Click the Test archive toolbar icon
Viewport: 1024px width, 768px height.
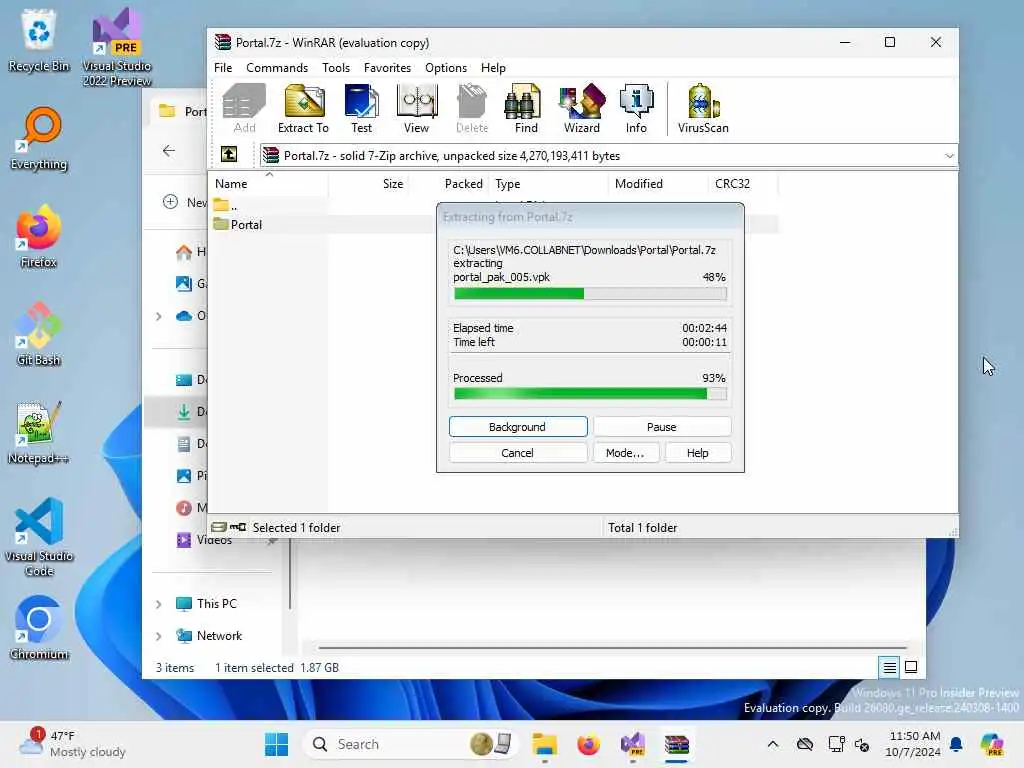click(361, 109)
